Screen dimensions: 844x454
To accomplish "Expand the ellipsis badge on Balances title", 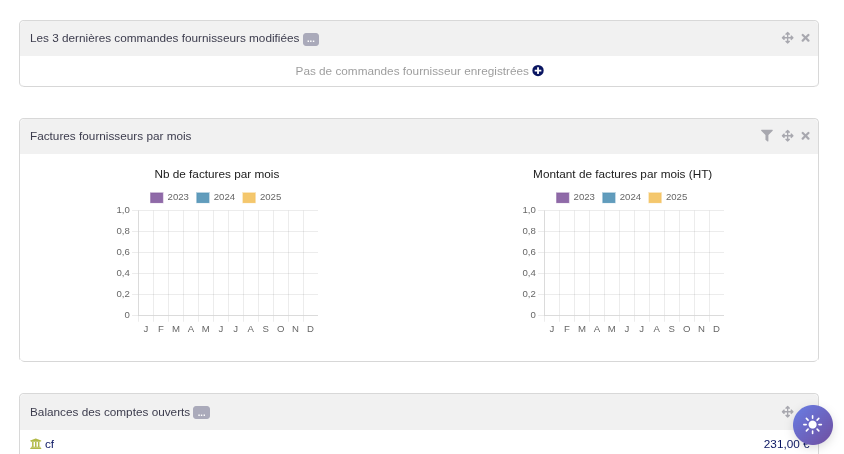I will 201,412.
